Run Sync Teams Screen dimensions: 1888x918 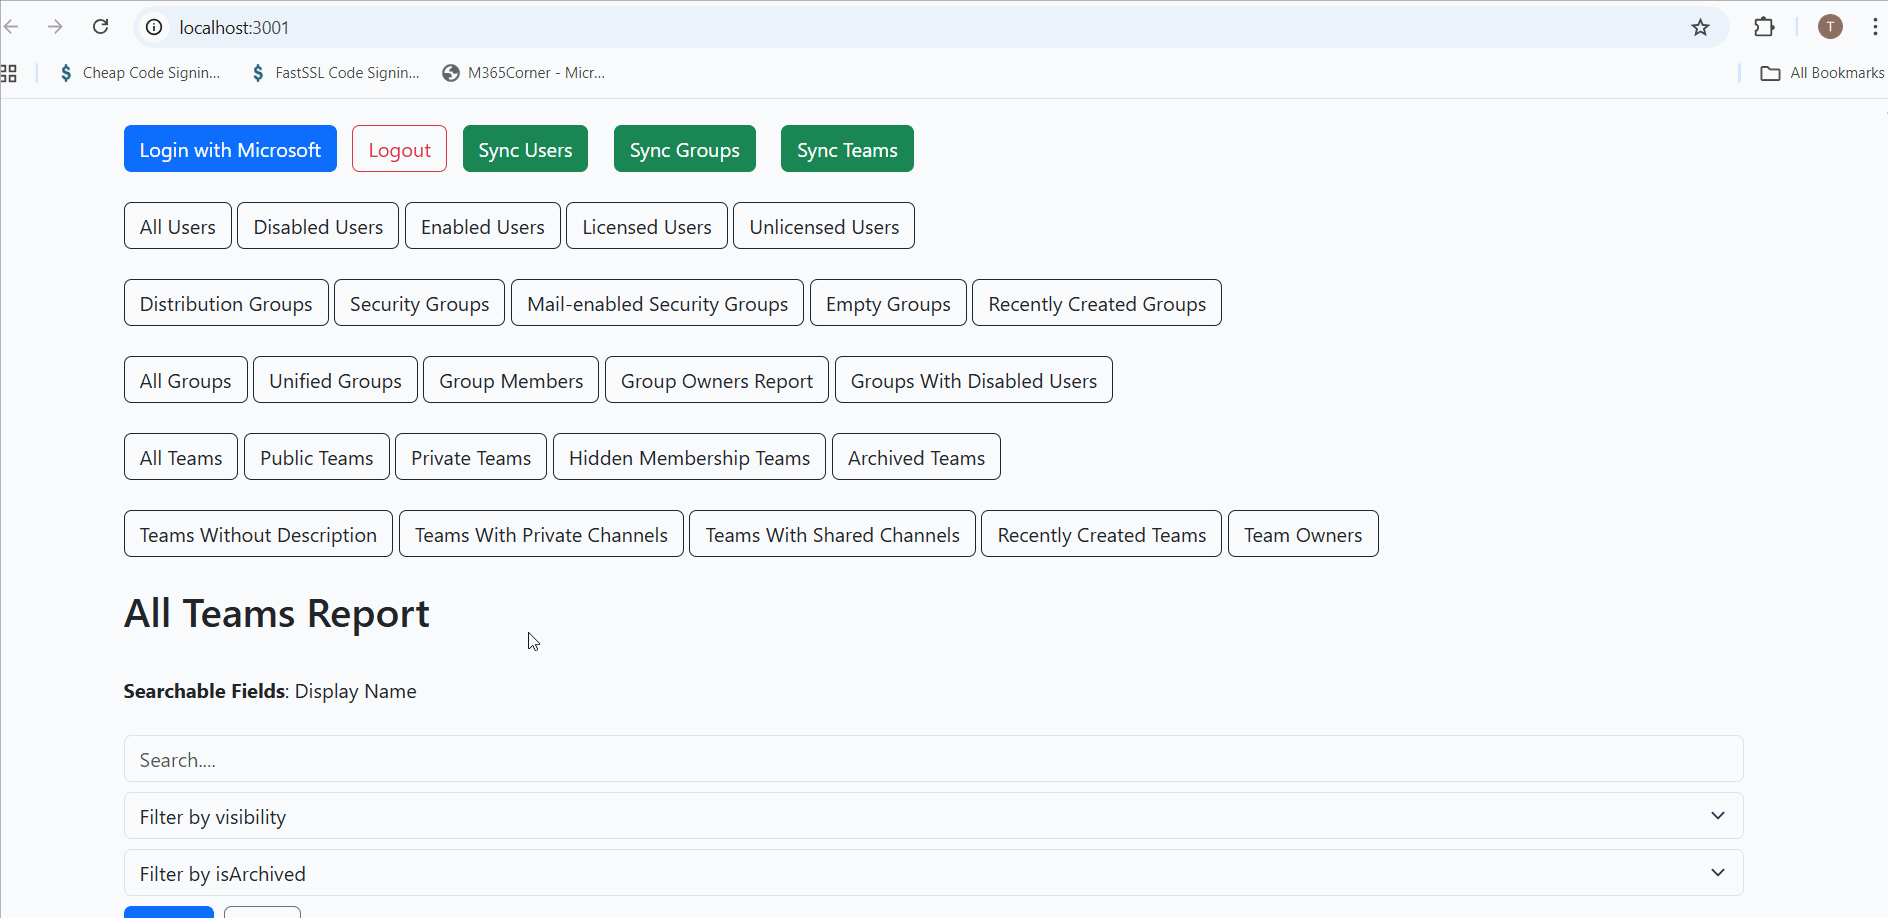point(847,149)
